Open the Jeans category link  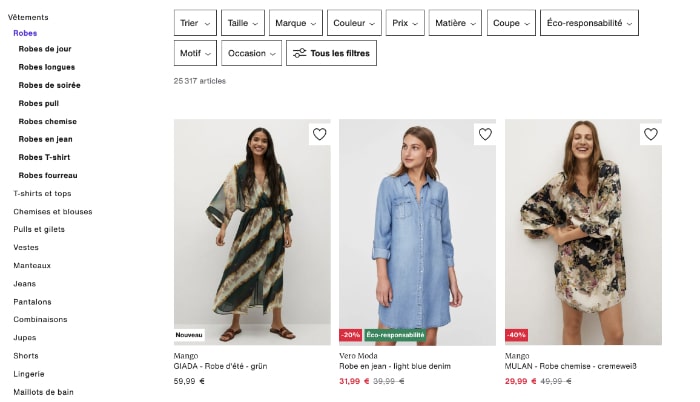tap(24, 283)
